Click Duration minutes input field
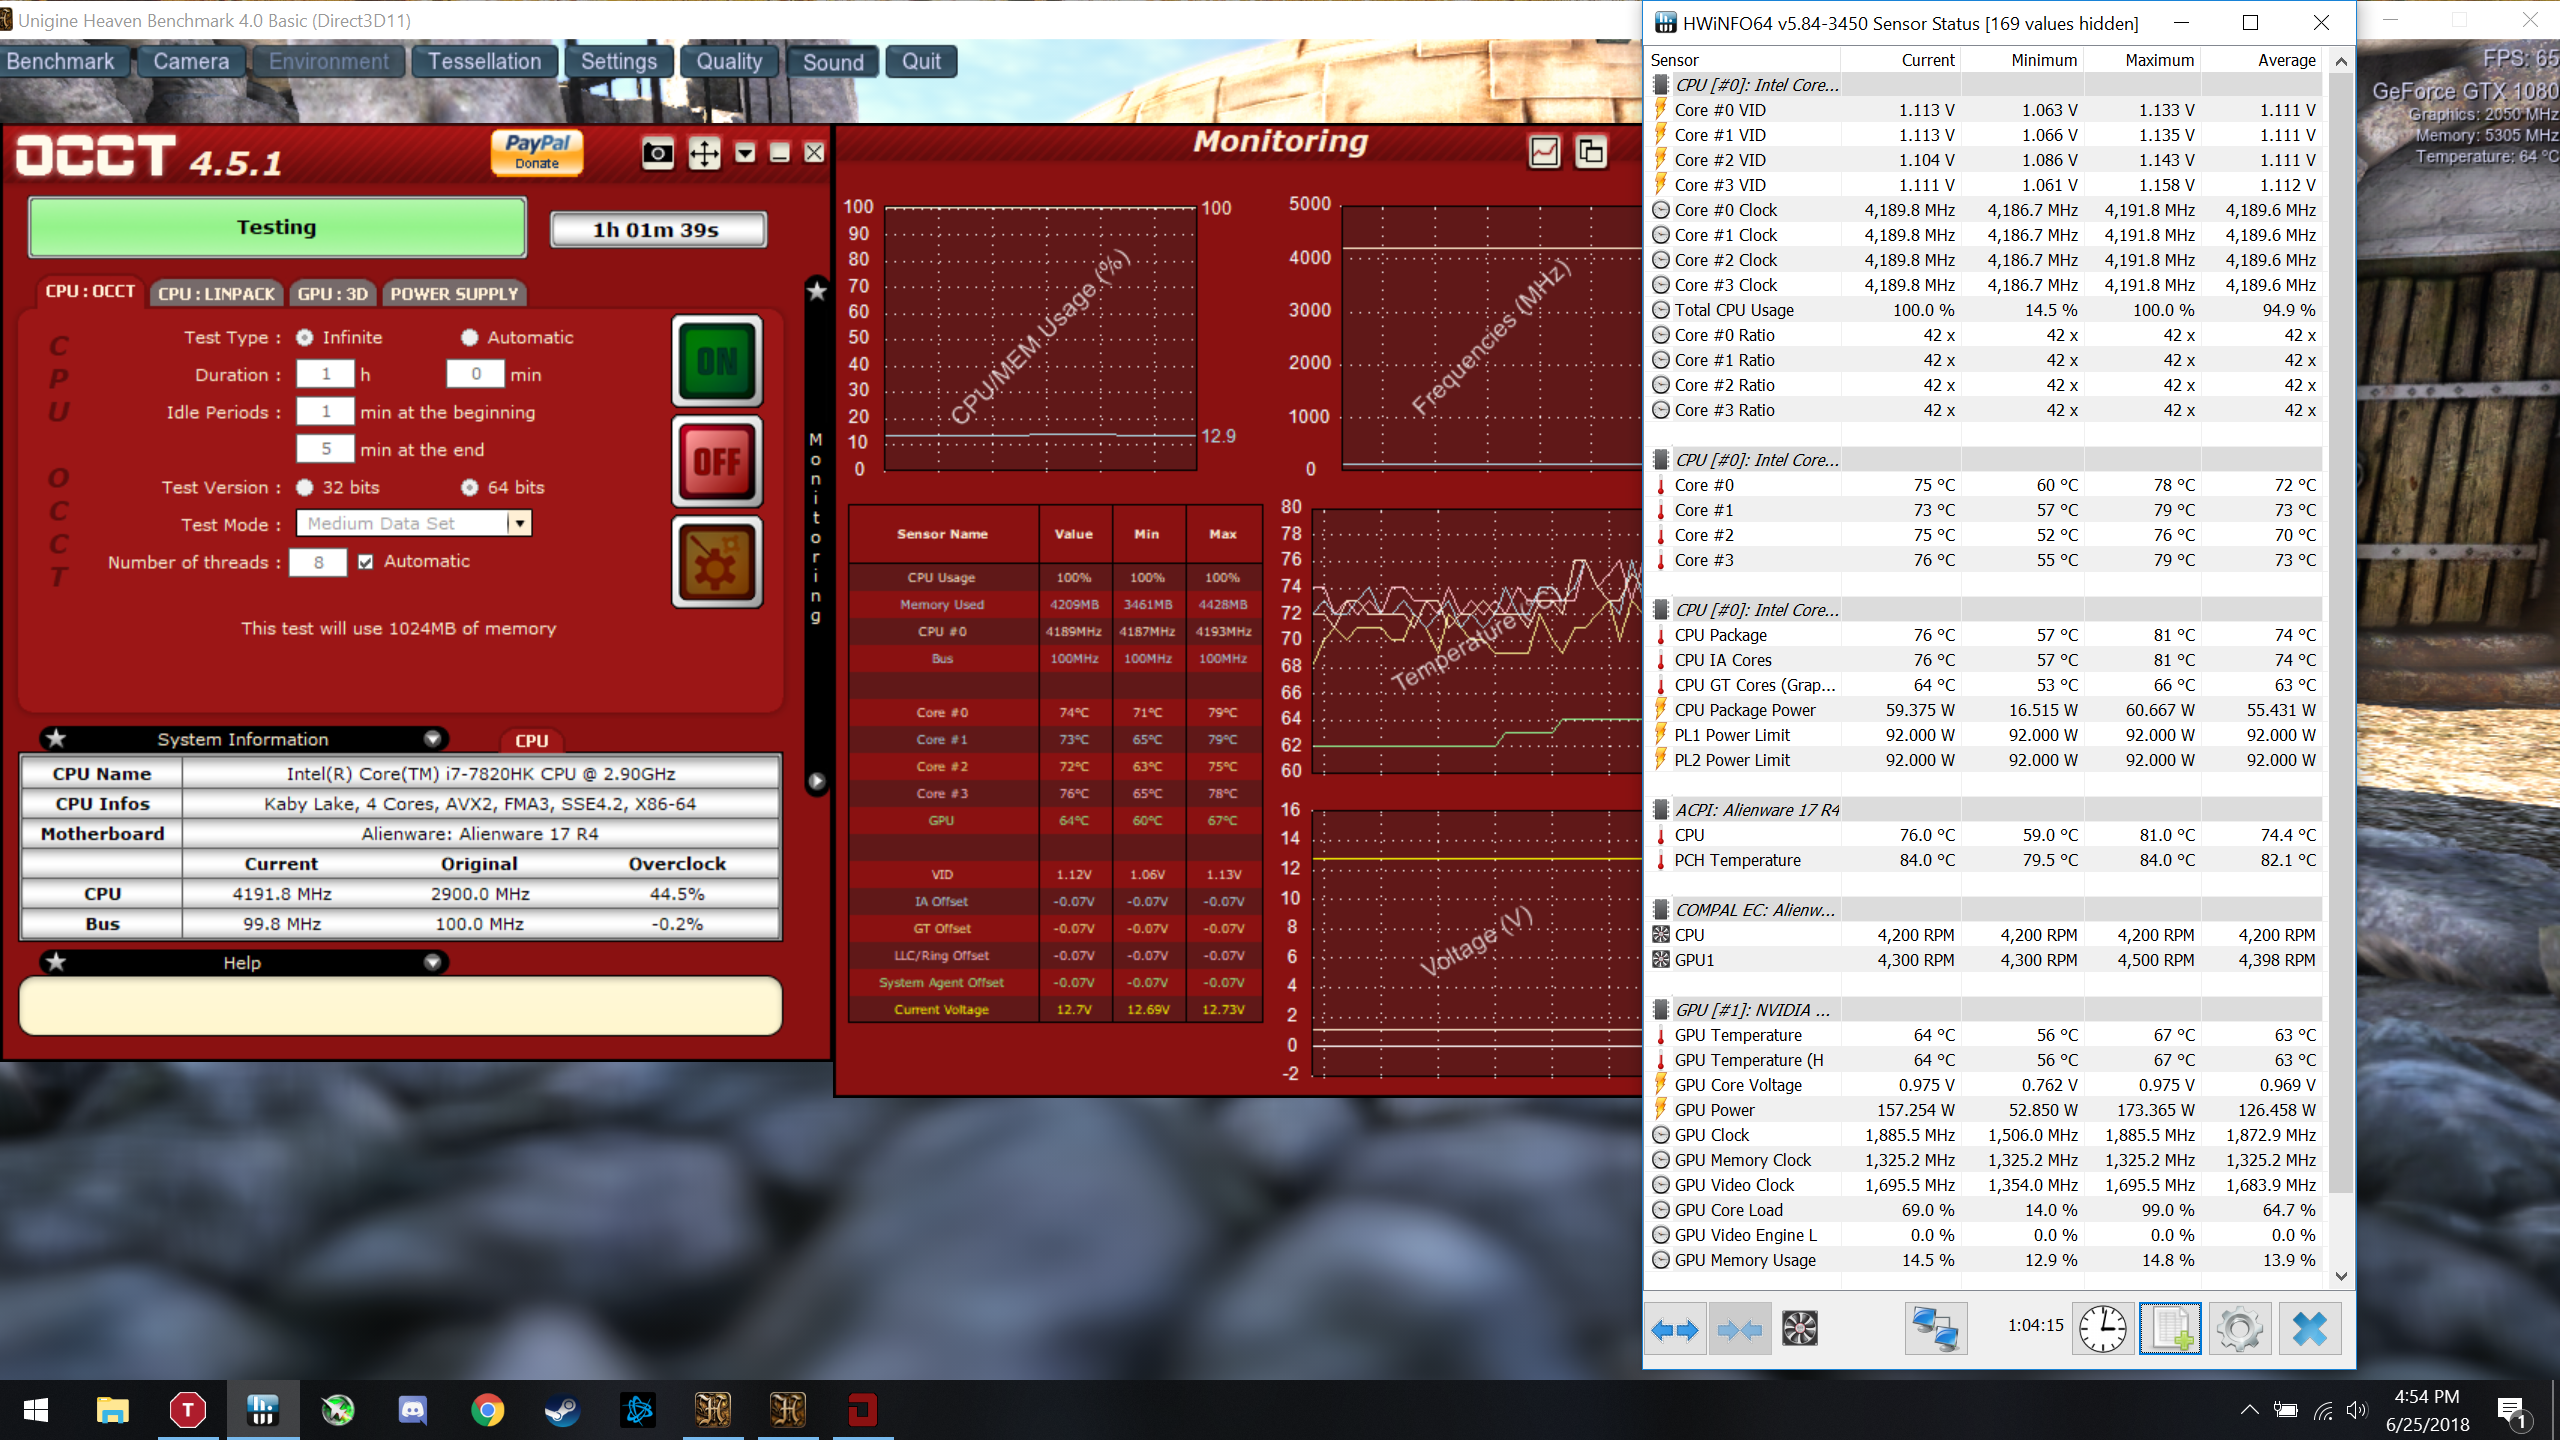 (x=476, y=374)
